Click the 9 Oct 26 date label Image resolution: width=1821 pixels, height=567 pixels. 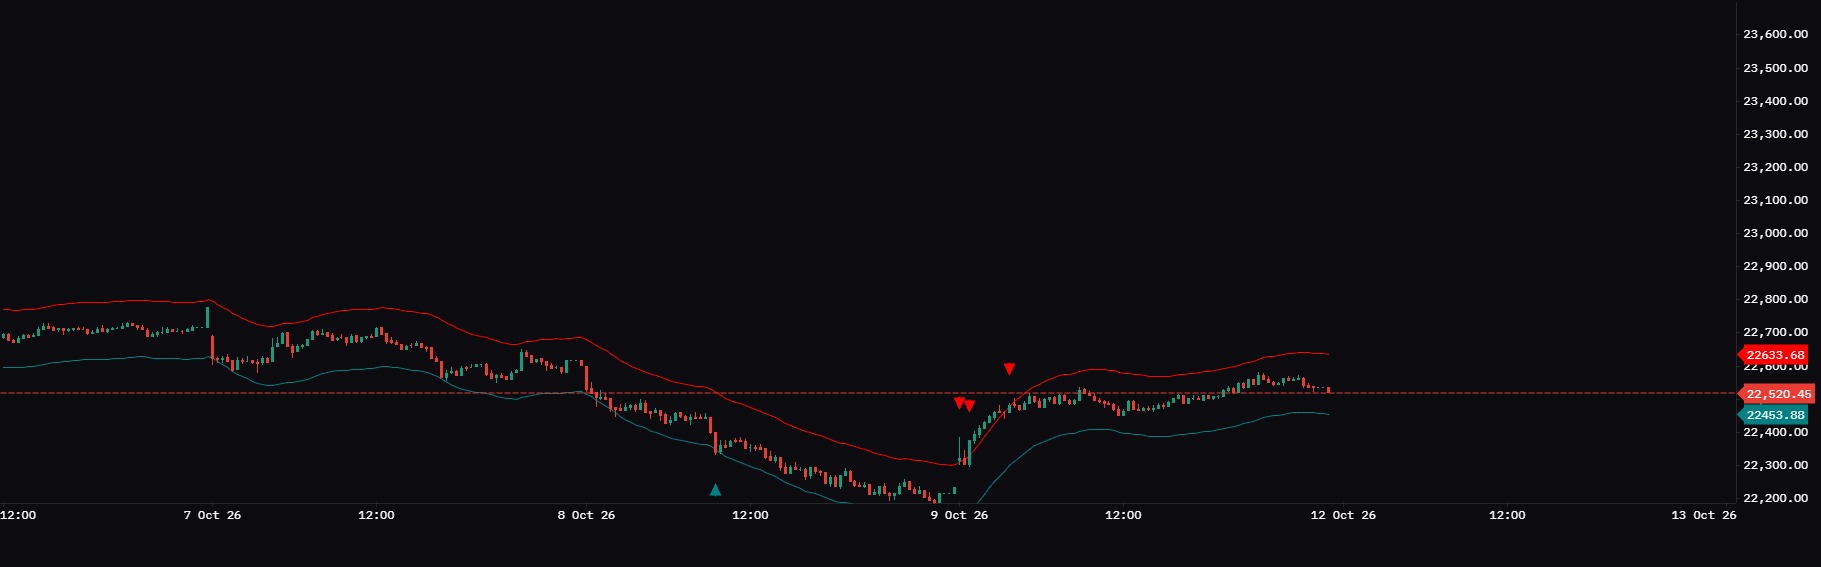pyautogui.click(x=959, y=515)
